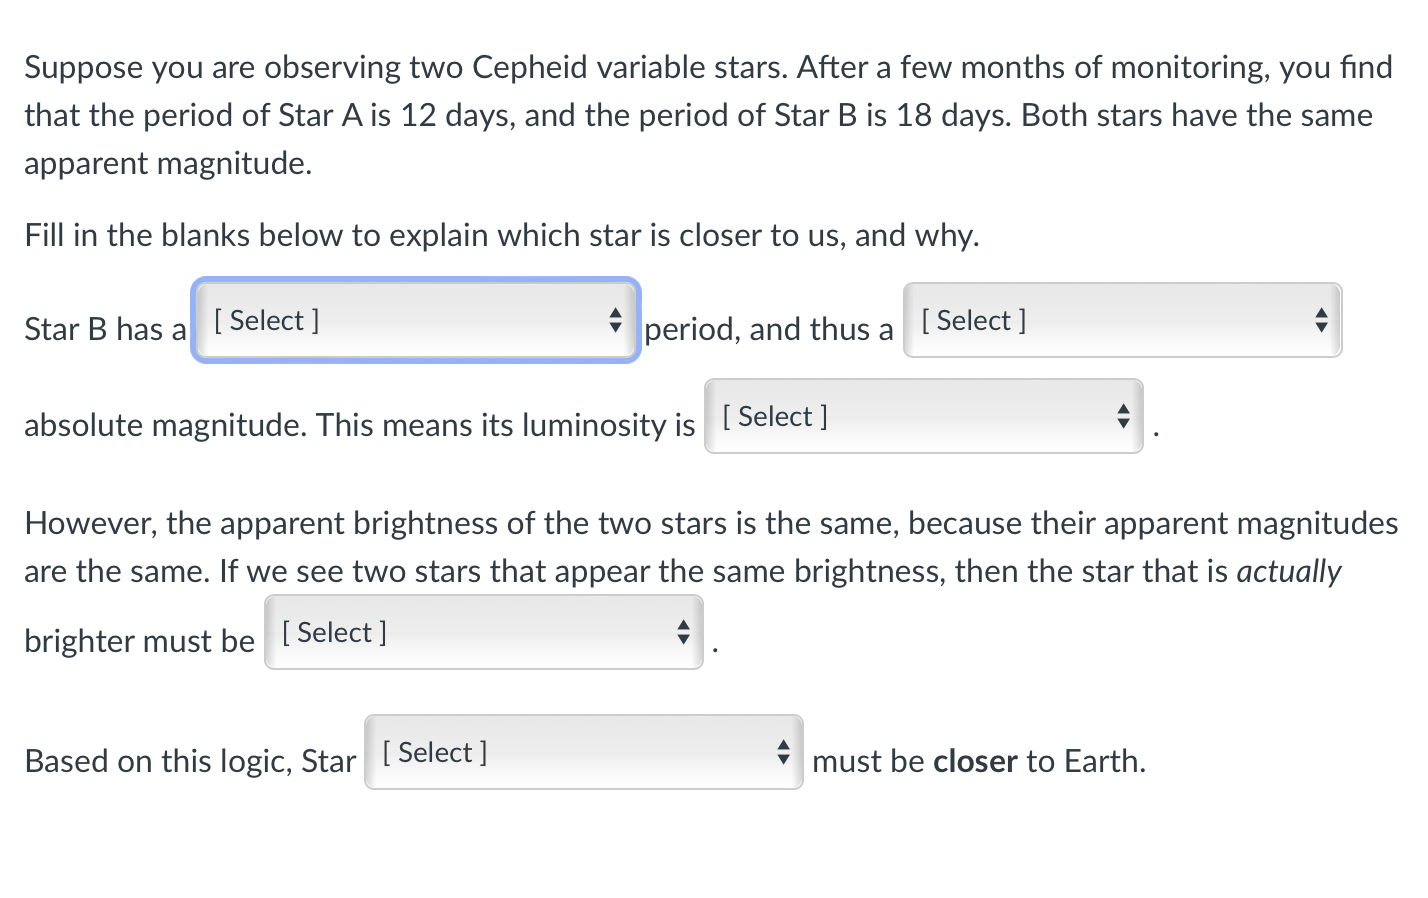Click the up chevron in the highlighted Select box
The width and height of the screenshot is (1428, 898).
(x=617, y=314)
